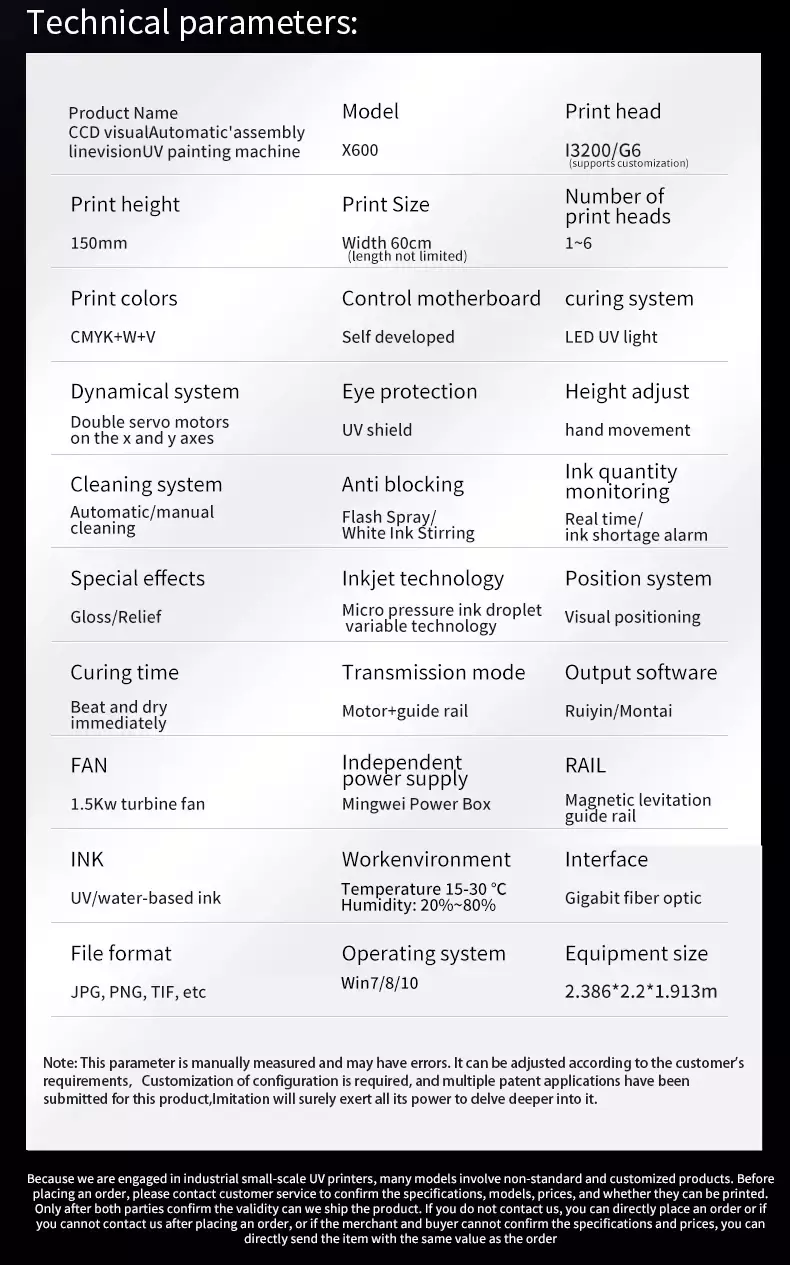Click the Win7/8/10 operating system value
The image size is (790, 1265).
tap(380, 983)
